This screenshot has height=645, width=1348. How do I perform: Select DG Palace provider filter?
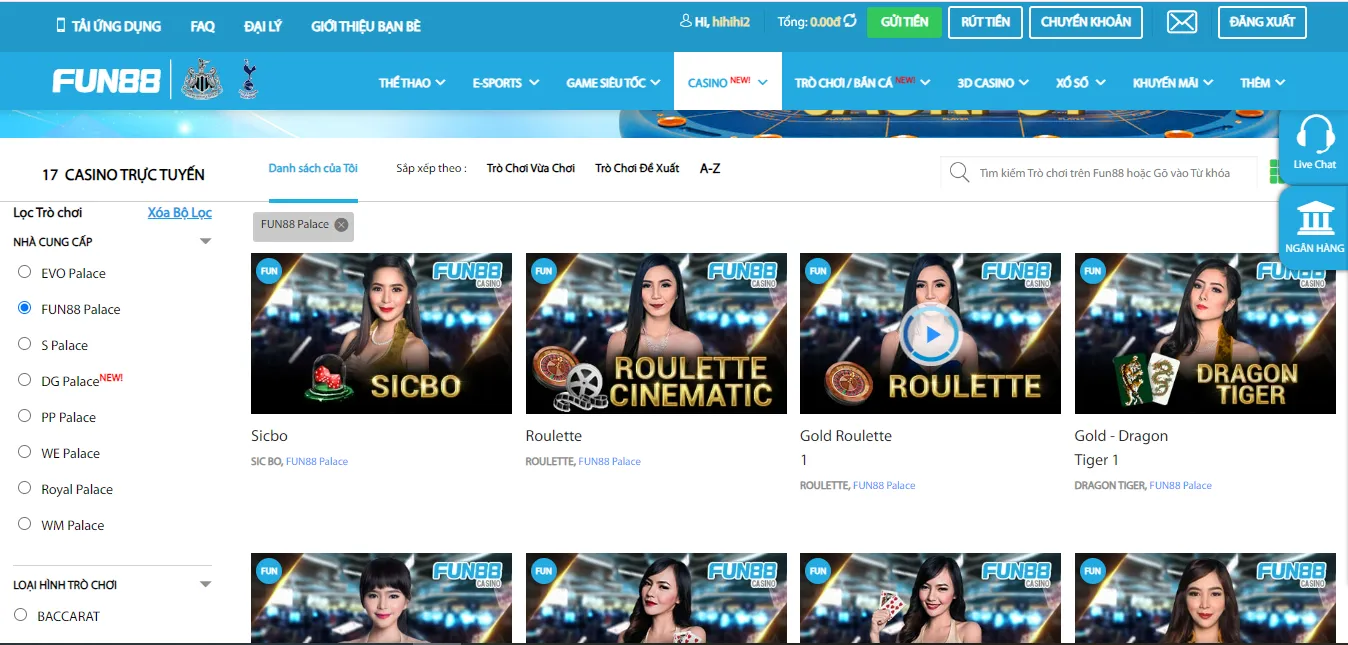click(25, 380)
